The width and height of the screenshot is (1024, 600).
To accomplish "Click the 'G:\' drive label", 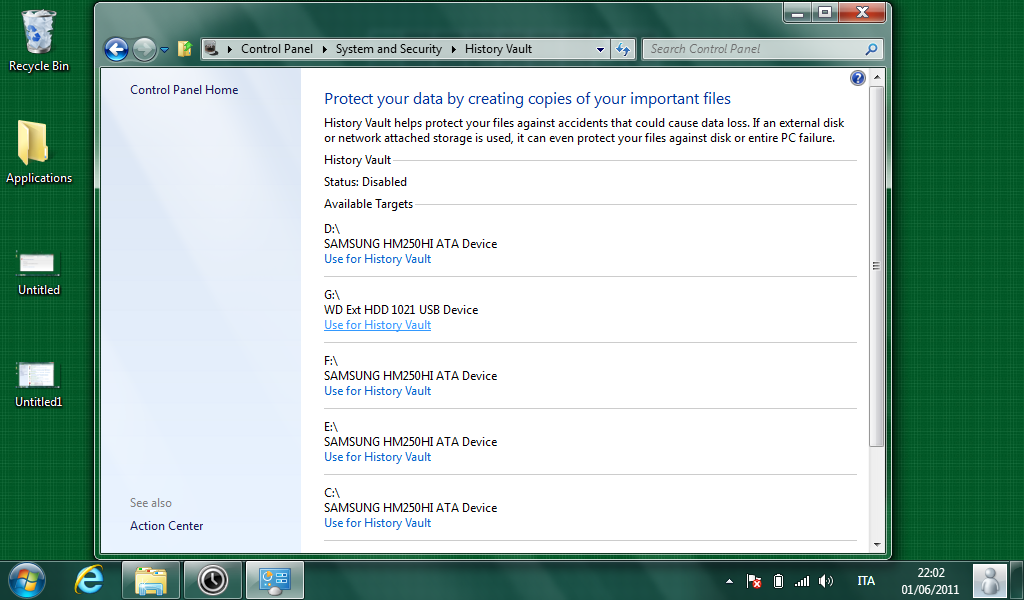I will (x=332, y=295).
